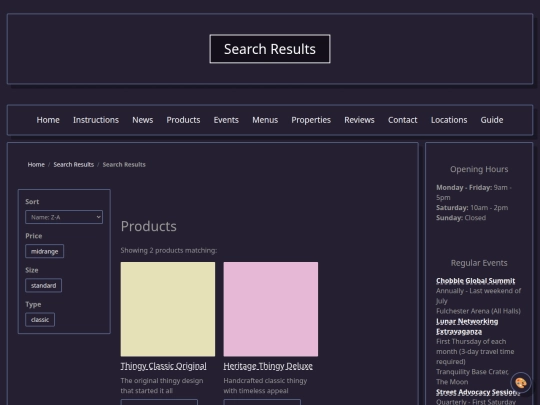Toggle the classic type filter
The height and width of the screenshot is (405, 540).
[x=40, y=320]
